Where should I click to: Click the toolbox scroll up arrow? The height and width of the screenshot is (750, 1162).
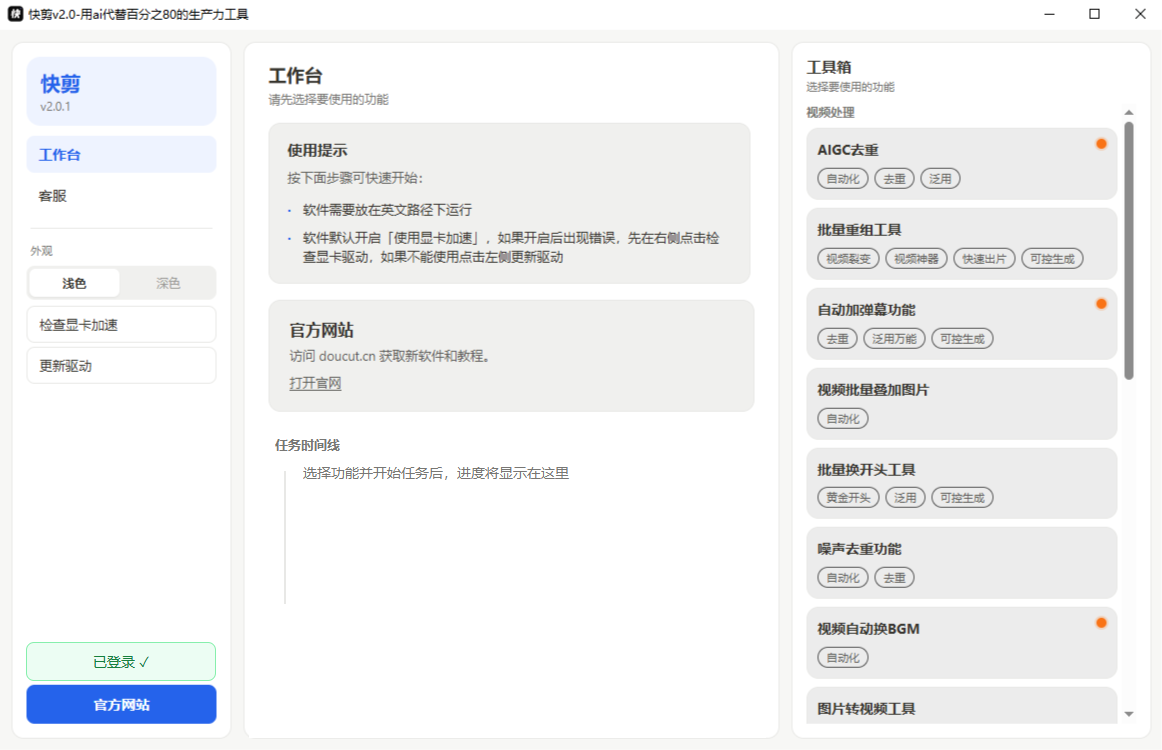click(x=1129, y=113)
